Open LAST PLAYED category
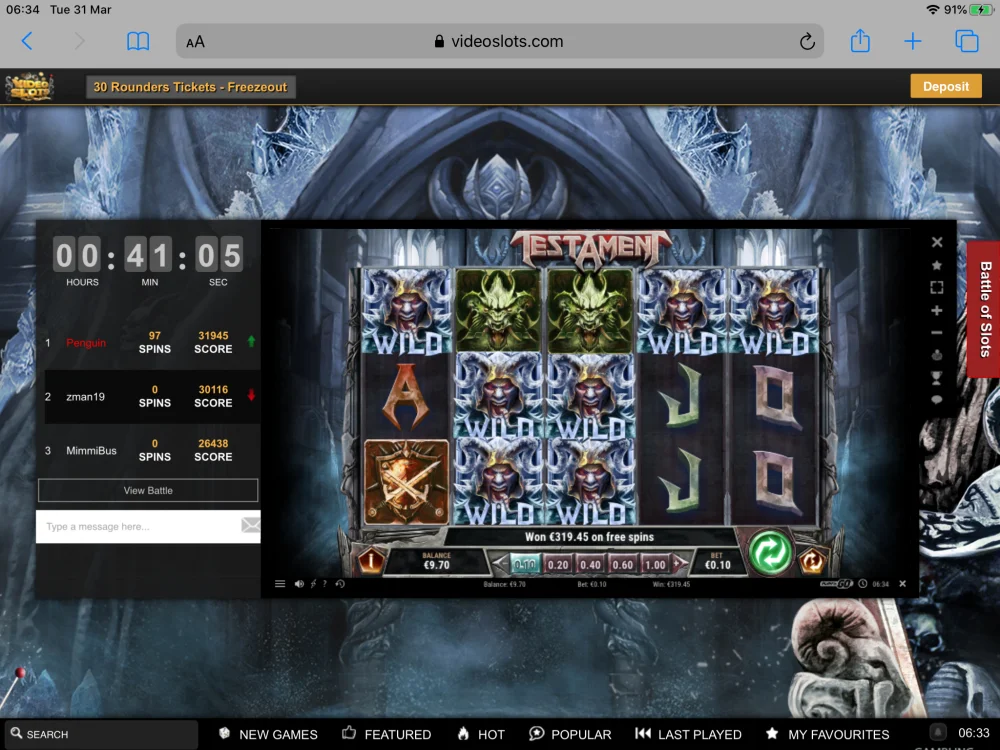Screen dimensions: 1000x750 point(688,734)
